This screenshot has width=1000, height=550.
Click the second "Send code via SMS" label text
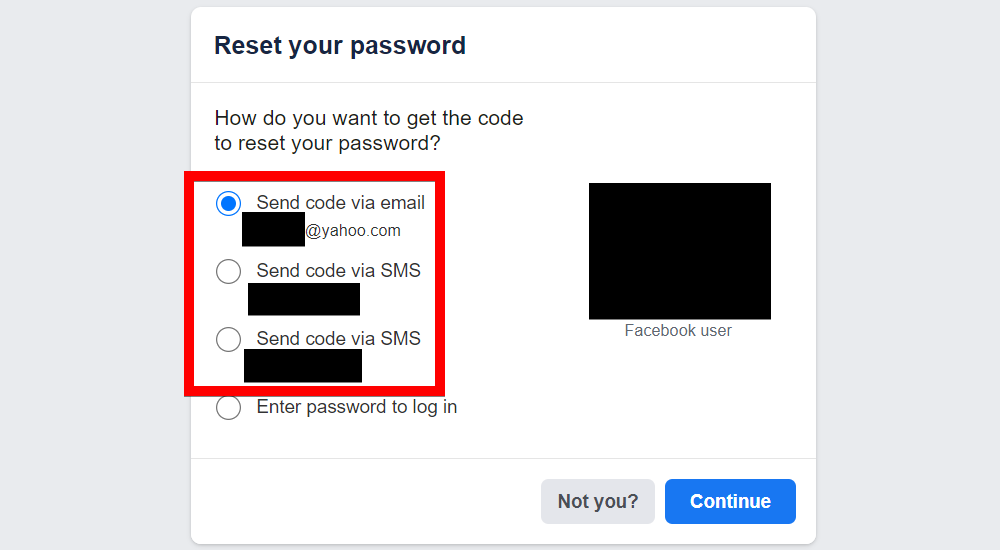(338, 339)
